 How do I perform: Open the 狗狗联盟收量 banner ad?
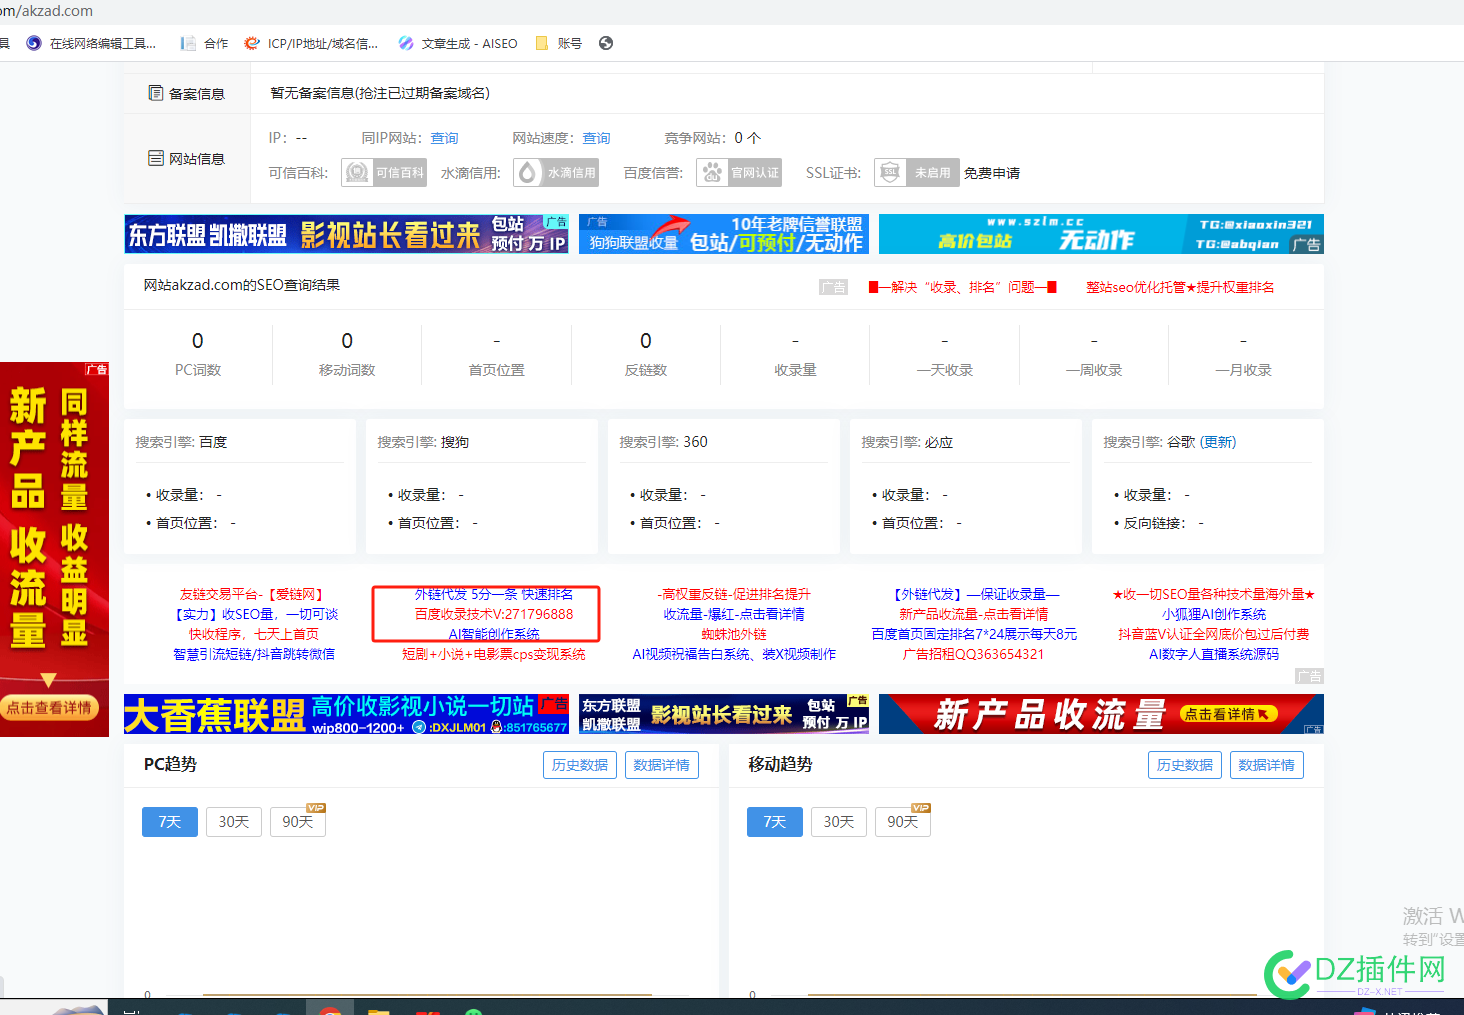coord(724,234)
